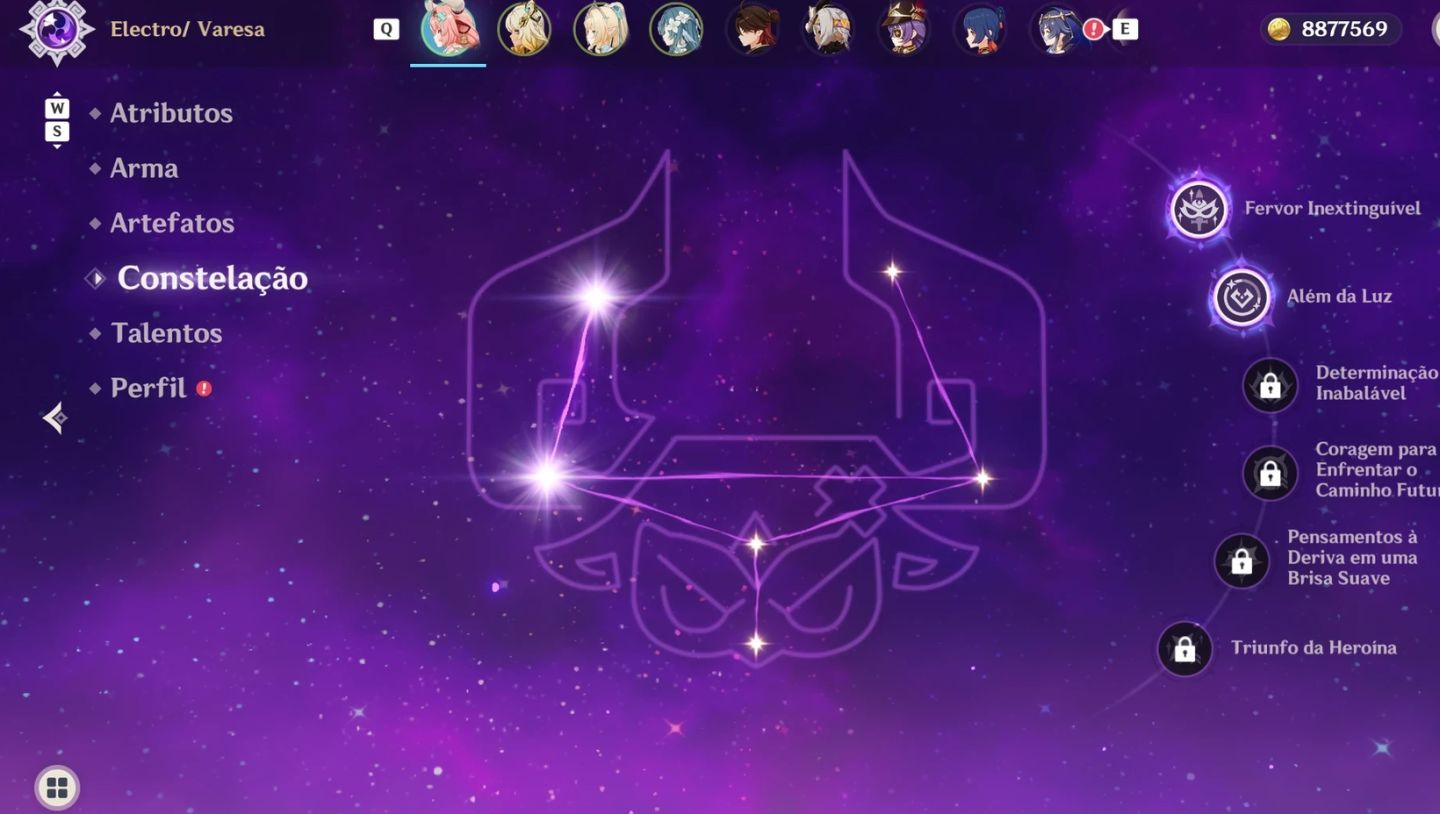Click the Fervor Inextinguível label

[1332, 208]
